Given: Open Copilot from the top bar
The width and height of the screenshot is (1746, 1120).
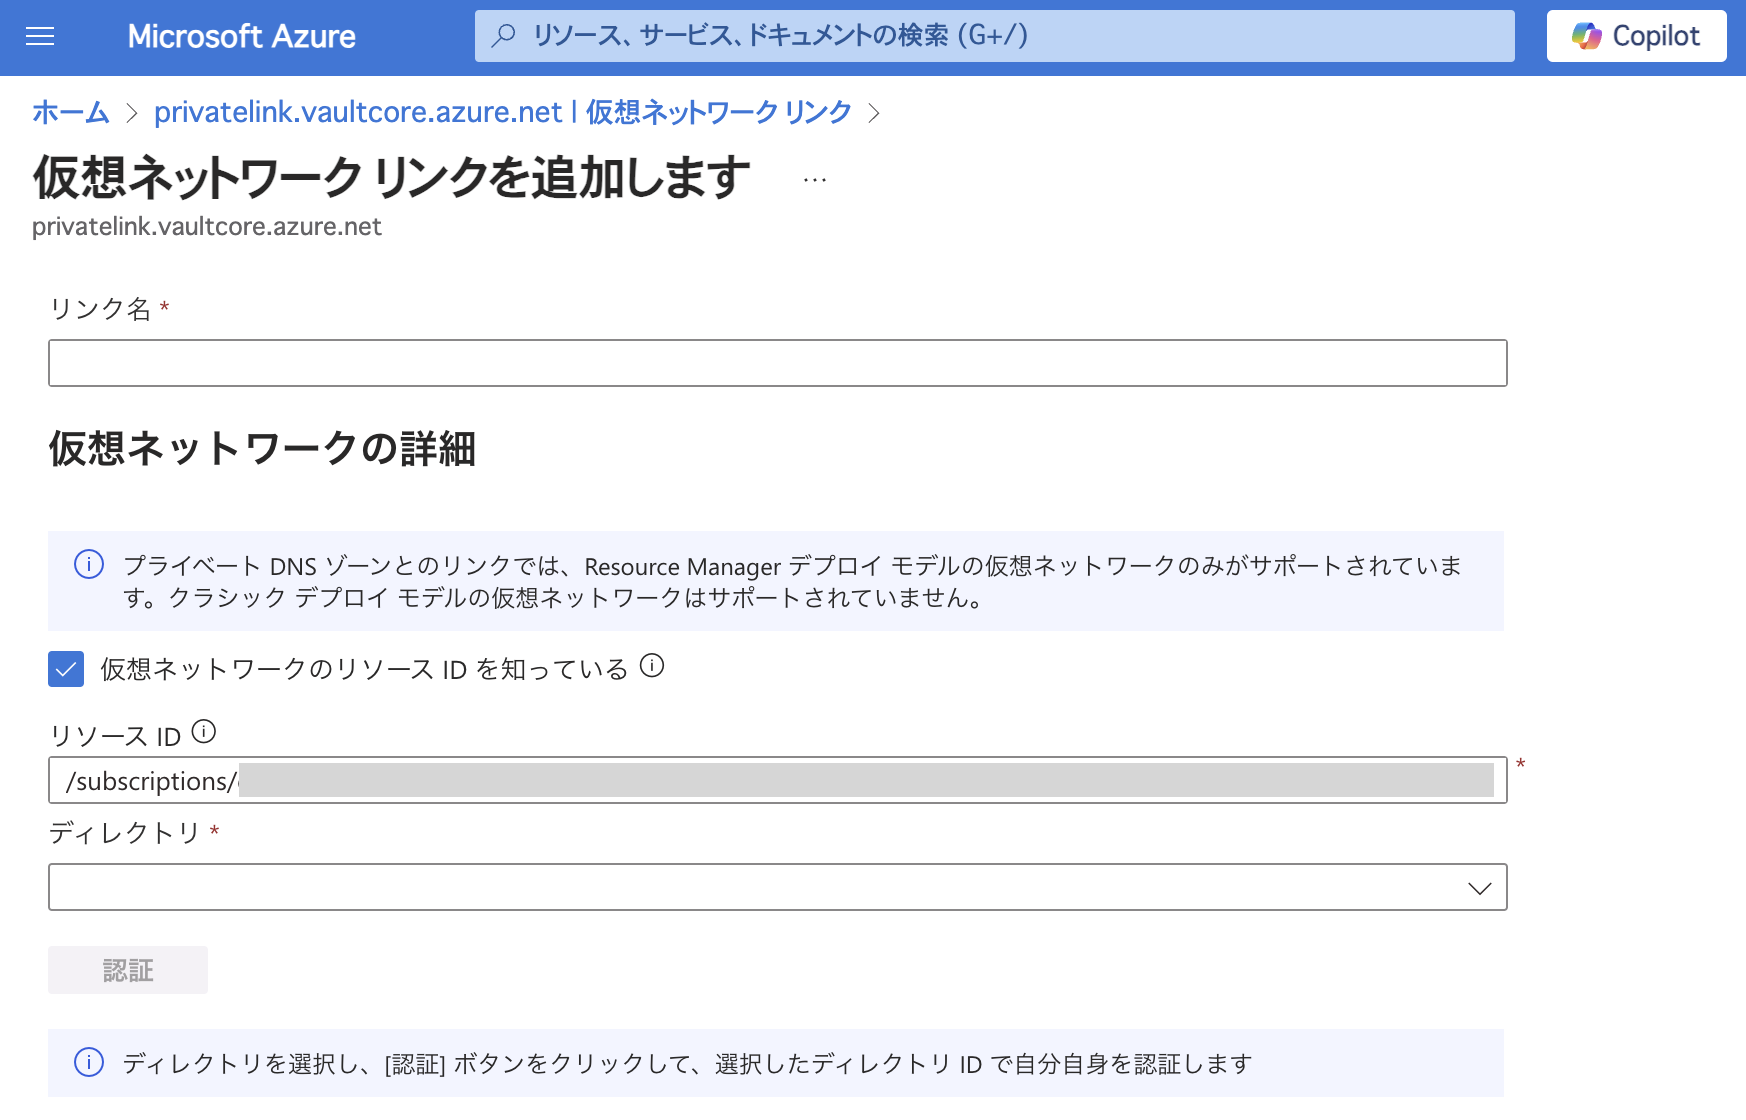Looking at the screenshot, I should tap(1636, 37).
